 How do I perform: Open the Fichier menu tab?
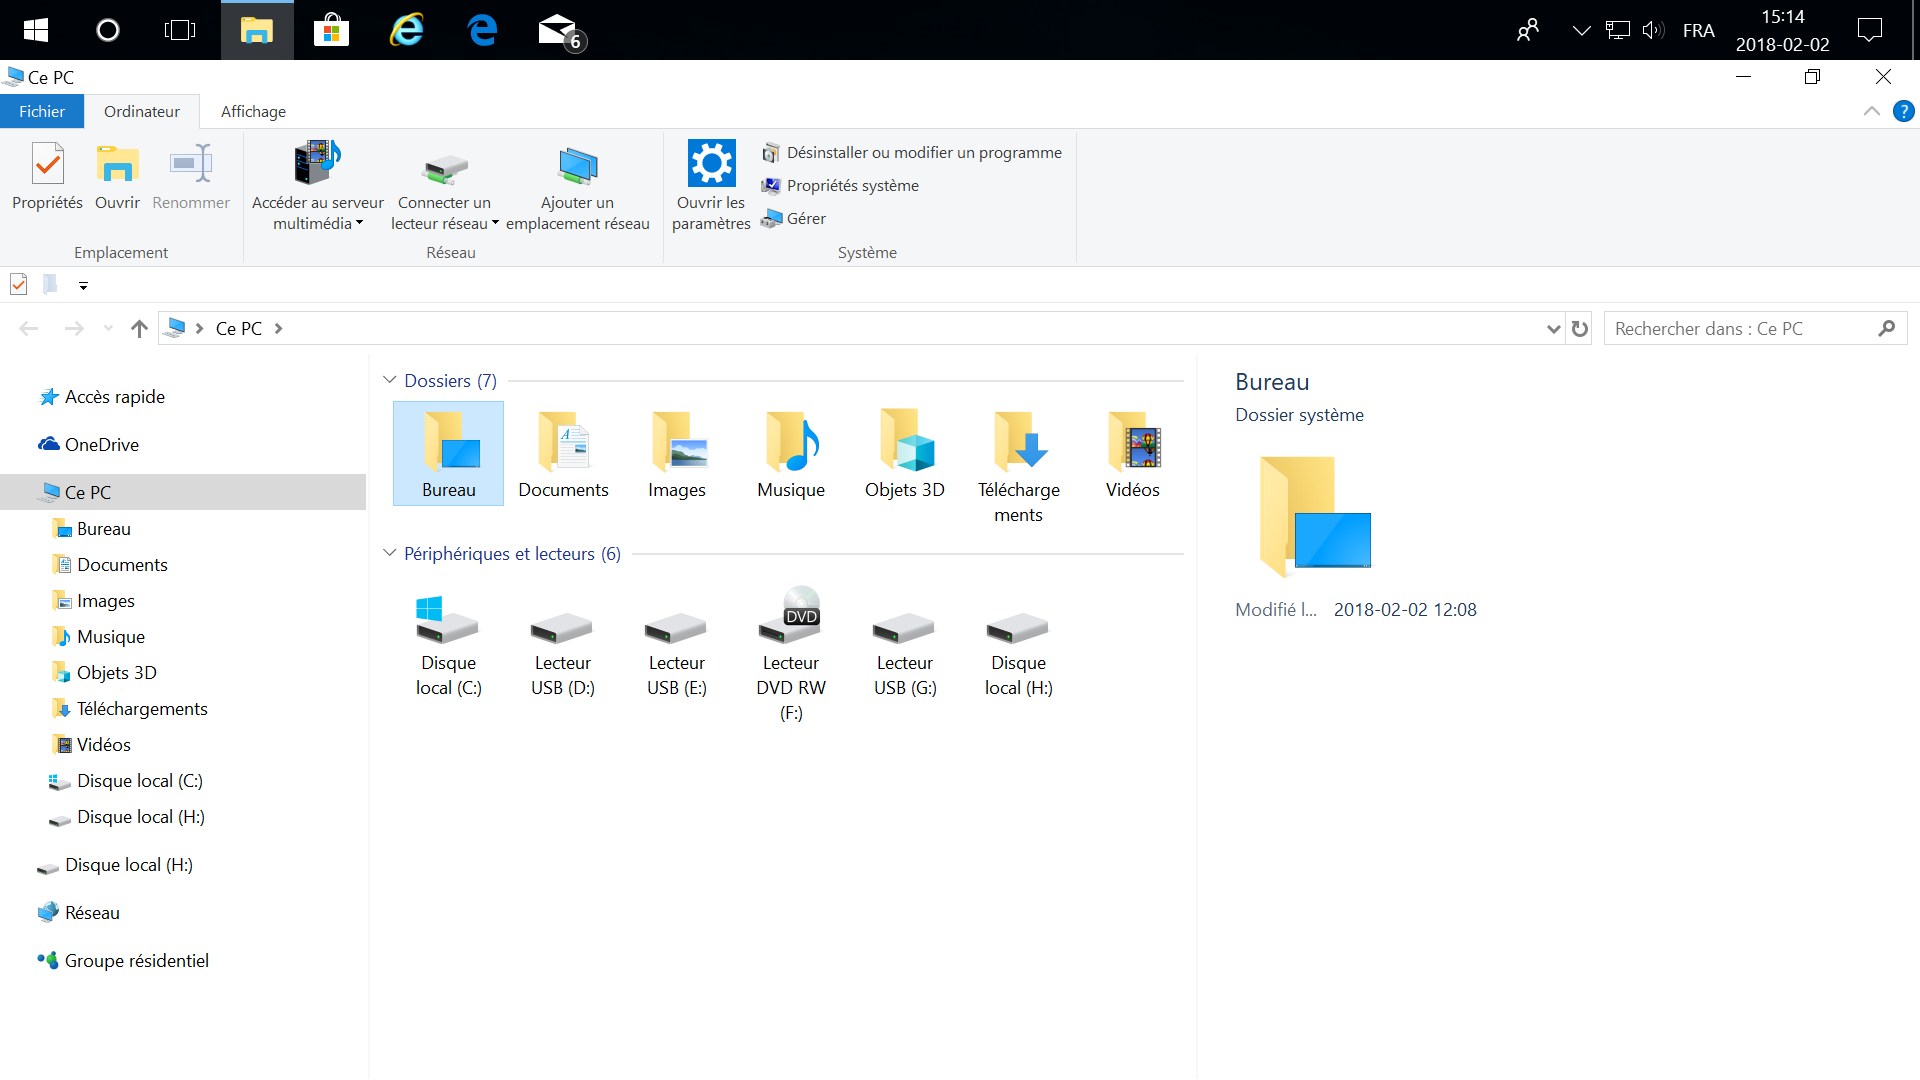(42, 111)
